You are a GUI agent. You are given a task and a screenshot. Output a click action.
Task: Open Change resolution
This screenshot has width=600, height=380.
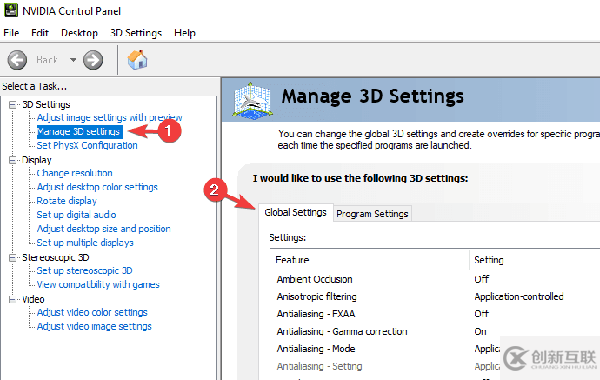75,173
